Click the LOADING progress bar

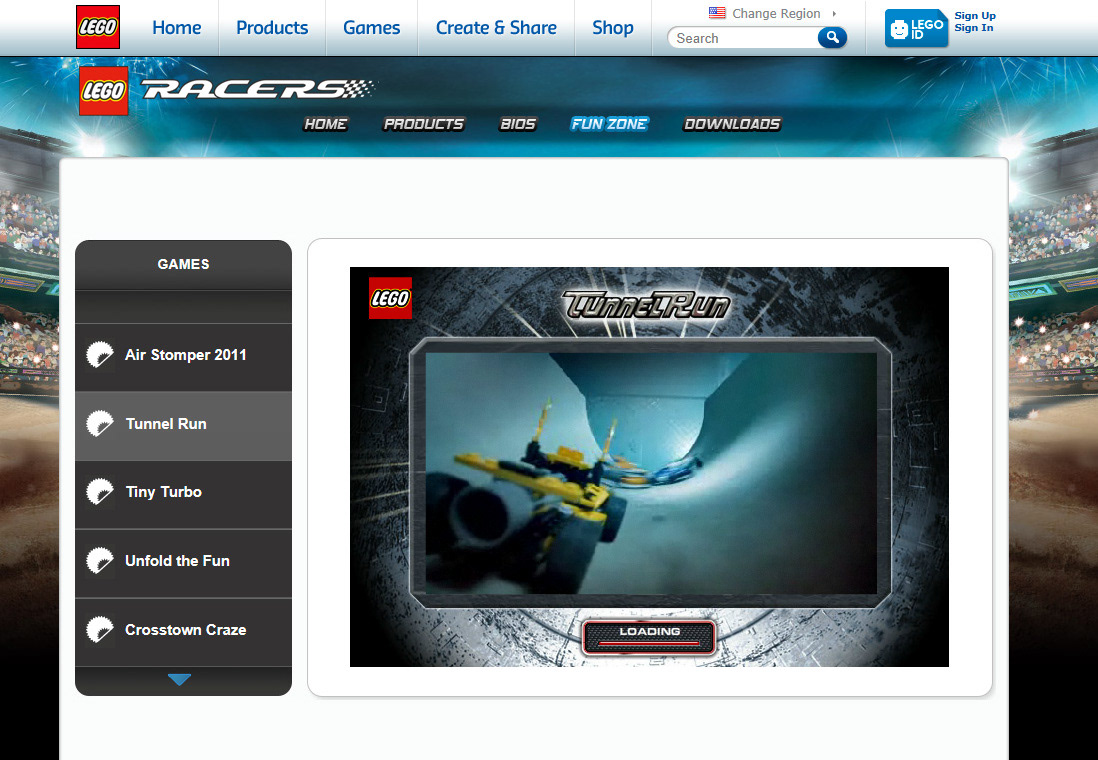[648, 637]
